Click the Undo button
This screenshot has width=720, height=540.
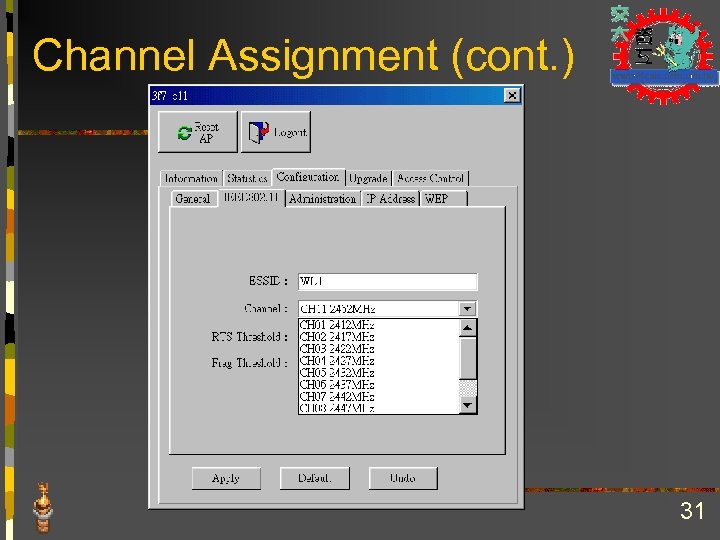coord(403,478)
